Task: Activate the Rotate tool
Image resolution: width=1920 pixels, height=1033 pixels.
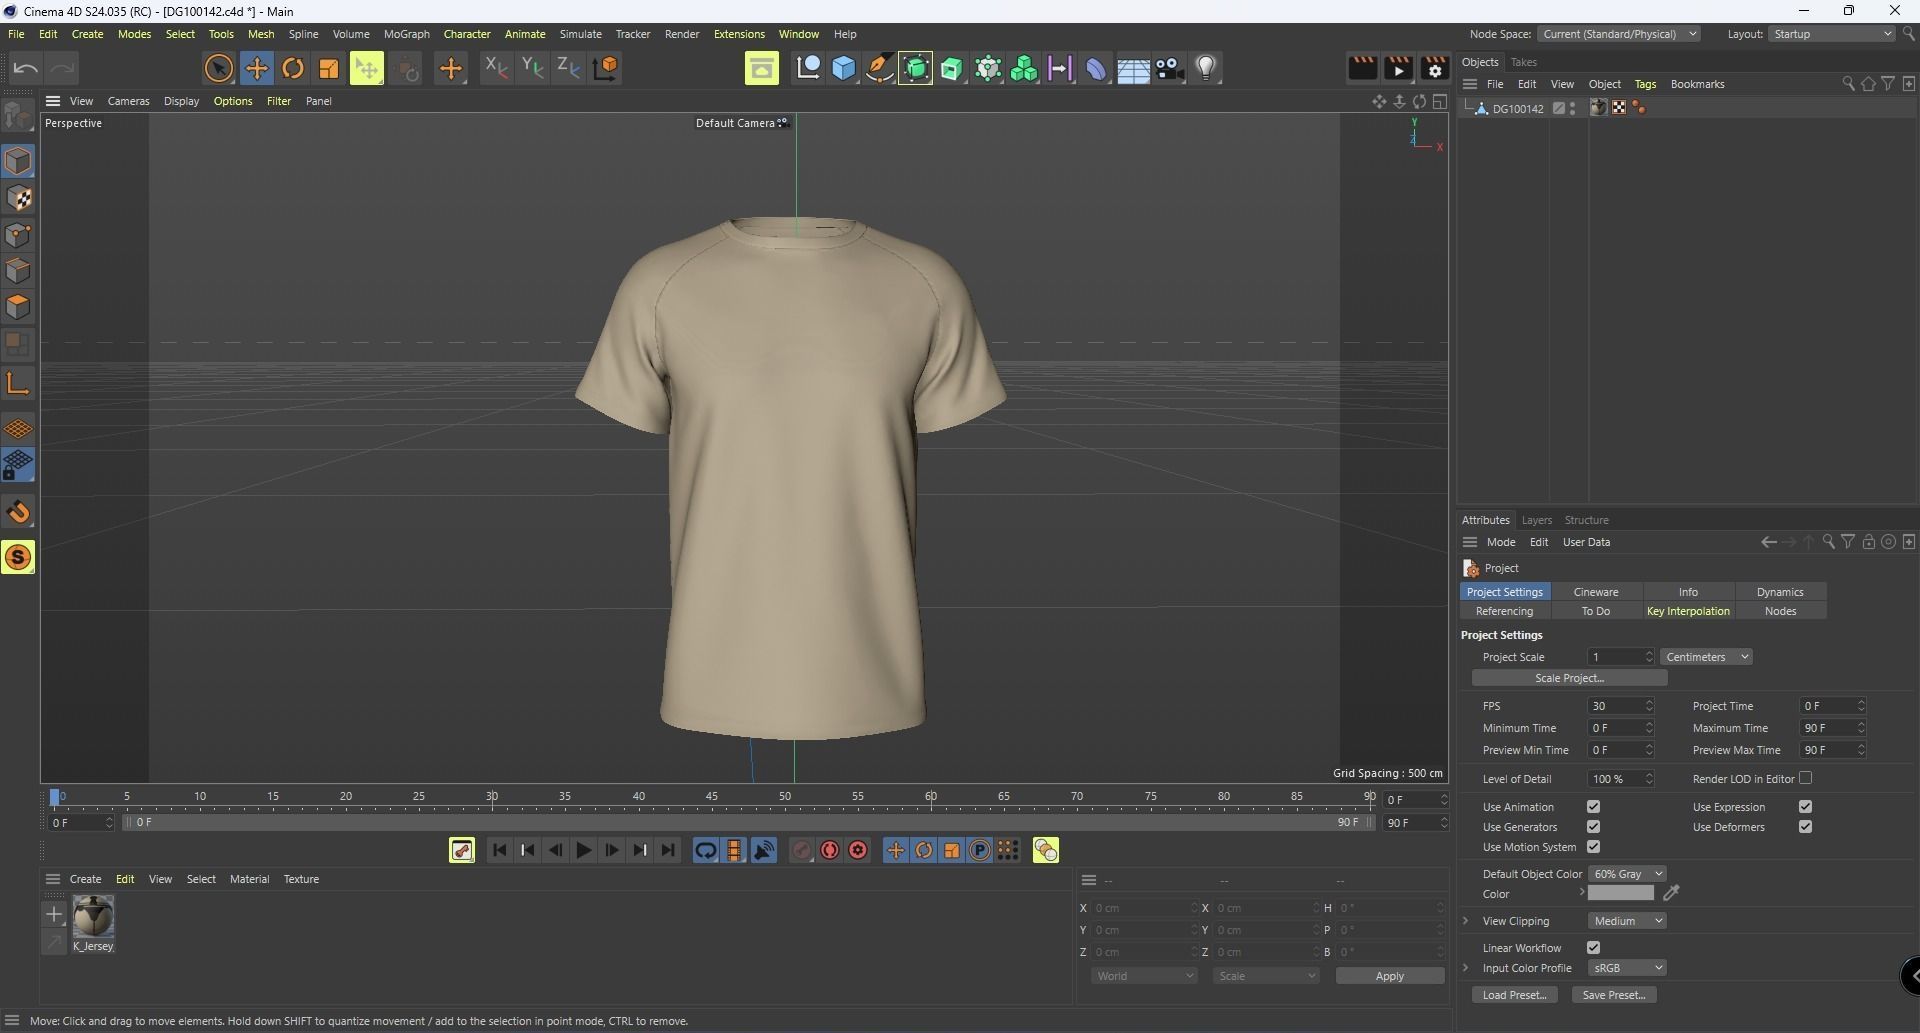Action: click(x=293, y=68)
